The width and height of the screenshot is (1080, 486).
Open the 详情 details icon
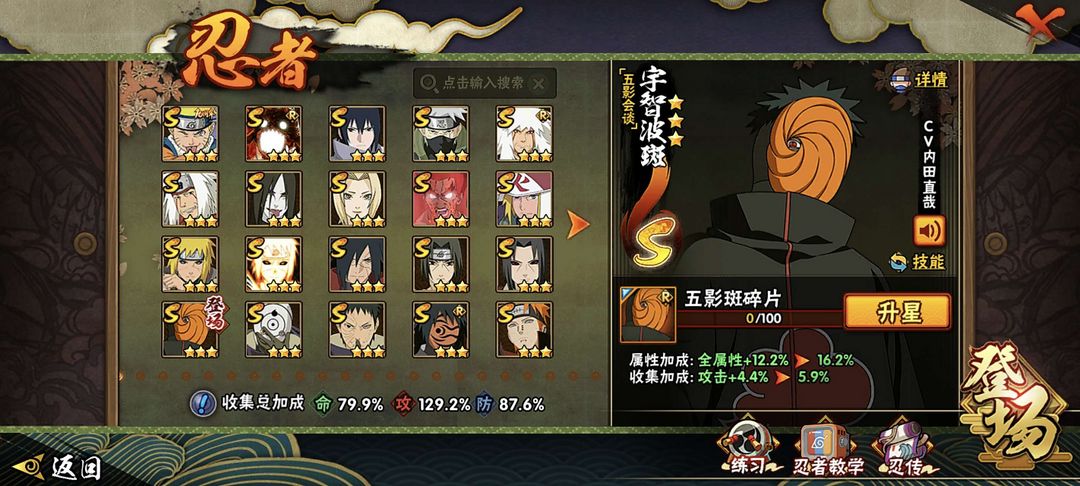coord(919,79)
